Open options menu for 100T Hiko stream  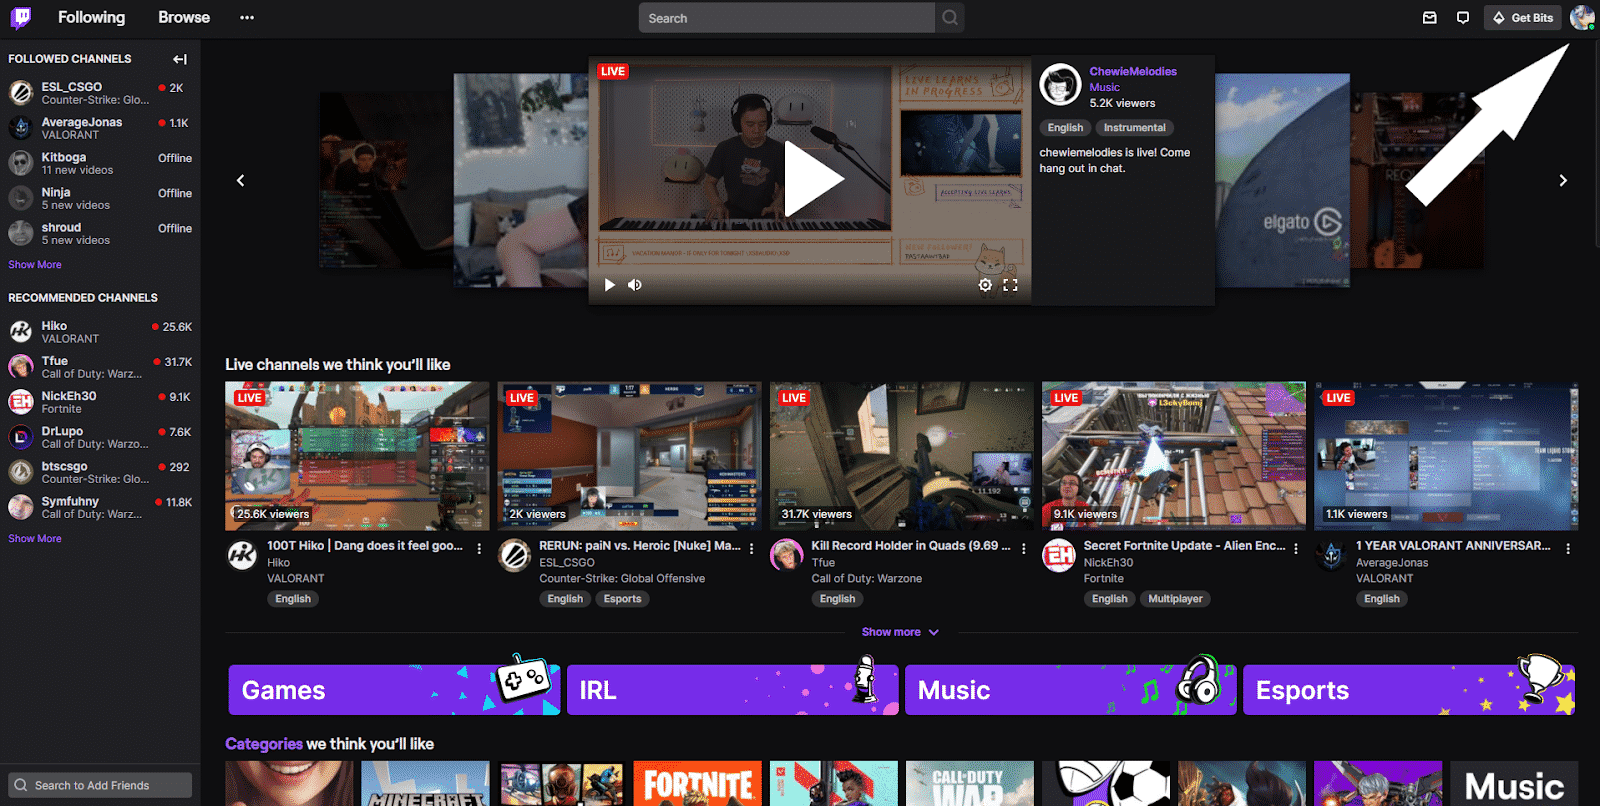(479, 549)
